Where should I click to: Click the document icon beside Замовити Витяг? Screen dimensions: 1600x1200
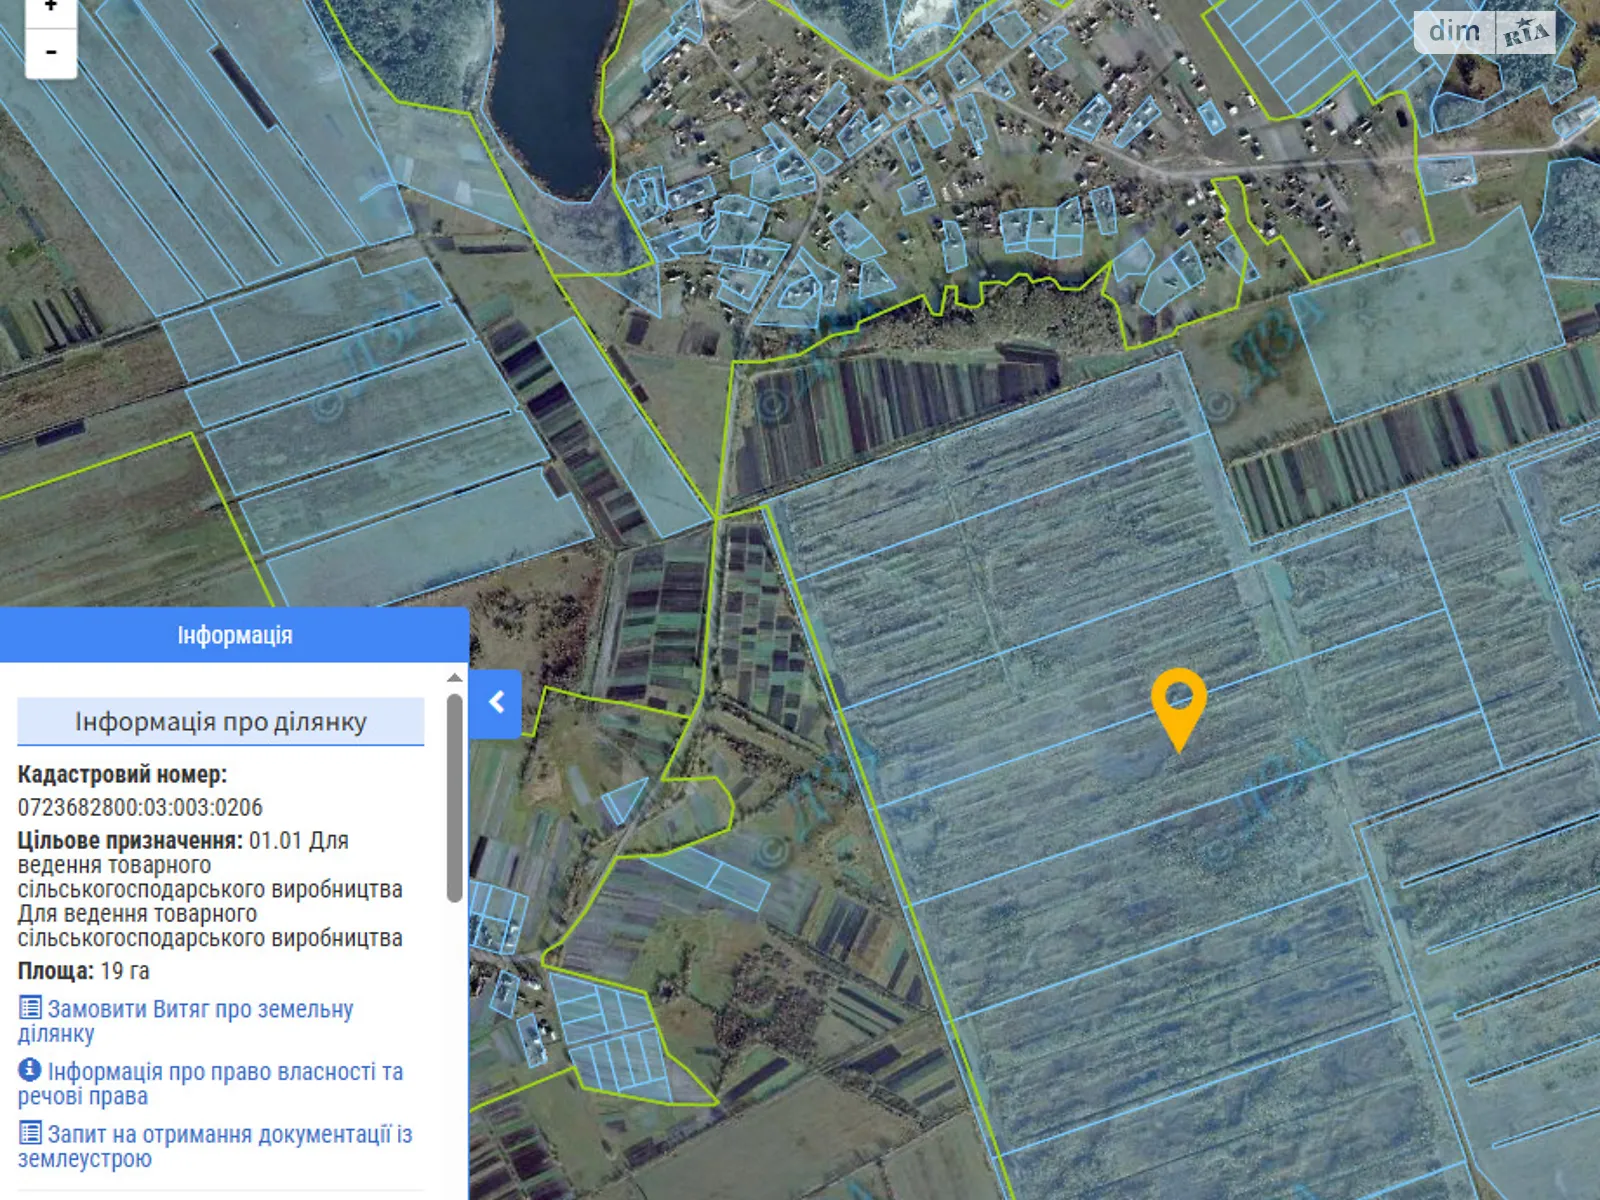[31, 1008]
